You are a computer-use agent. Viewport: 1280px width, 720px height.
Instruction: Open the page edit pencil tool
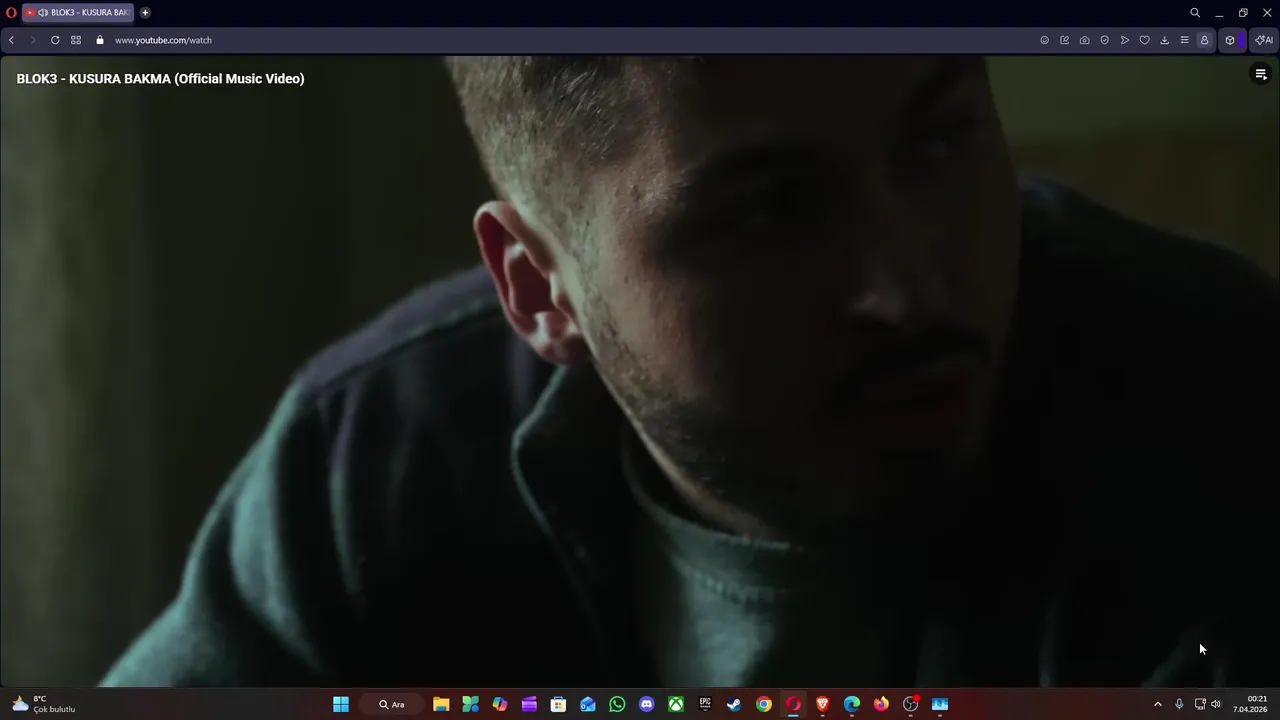tap(1064, 40)
